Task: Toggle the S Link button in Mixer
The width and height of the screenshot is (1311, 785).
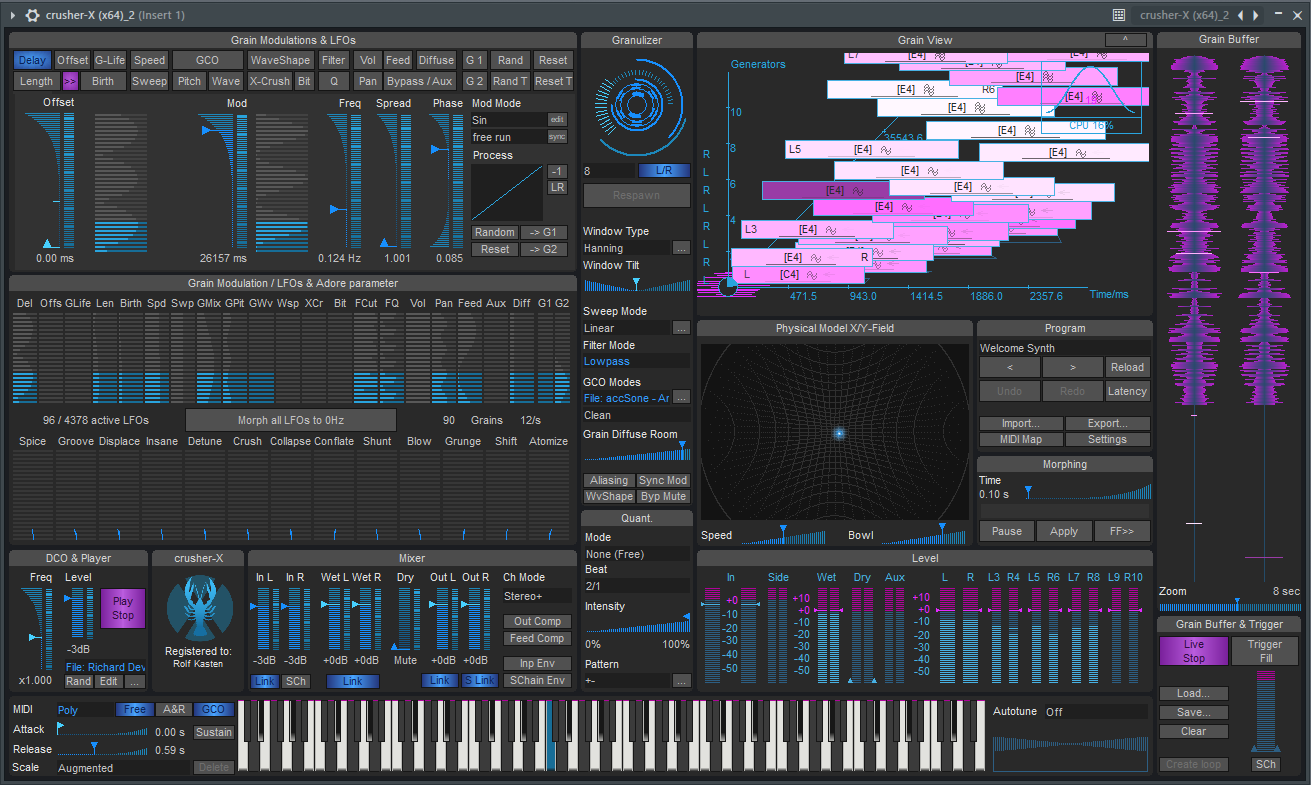Action: [x=479, y=681]
